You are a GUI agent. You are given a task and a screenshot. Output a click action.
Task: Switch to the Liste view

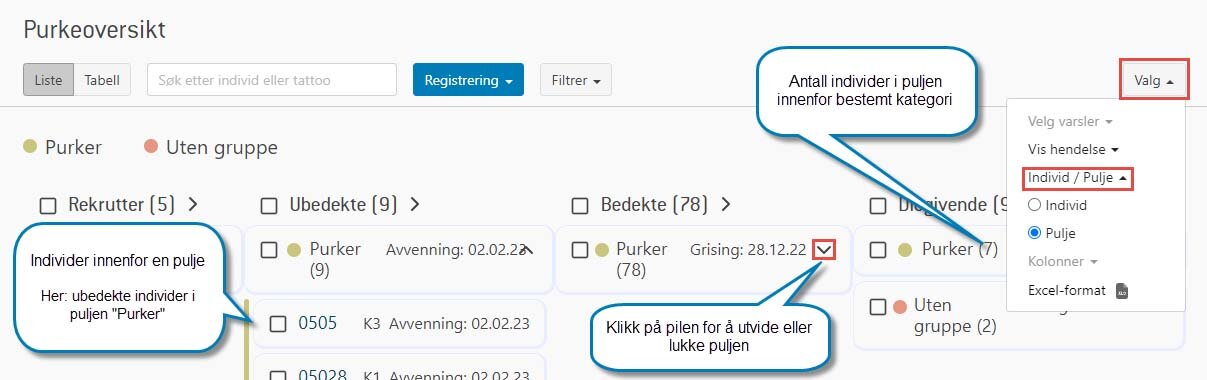point(48,80)
